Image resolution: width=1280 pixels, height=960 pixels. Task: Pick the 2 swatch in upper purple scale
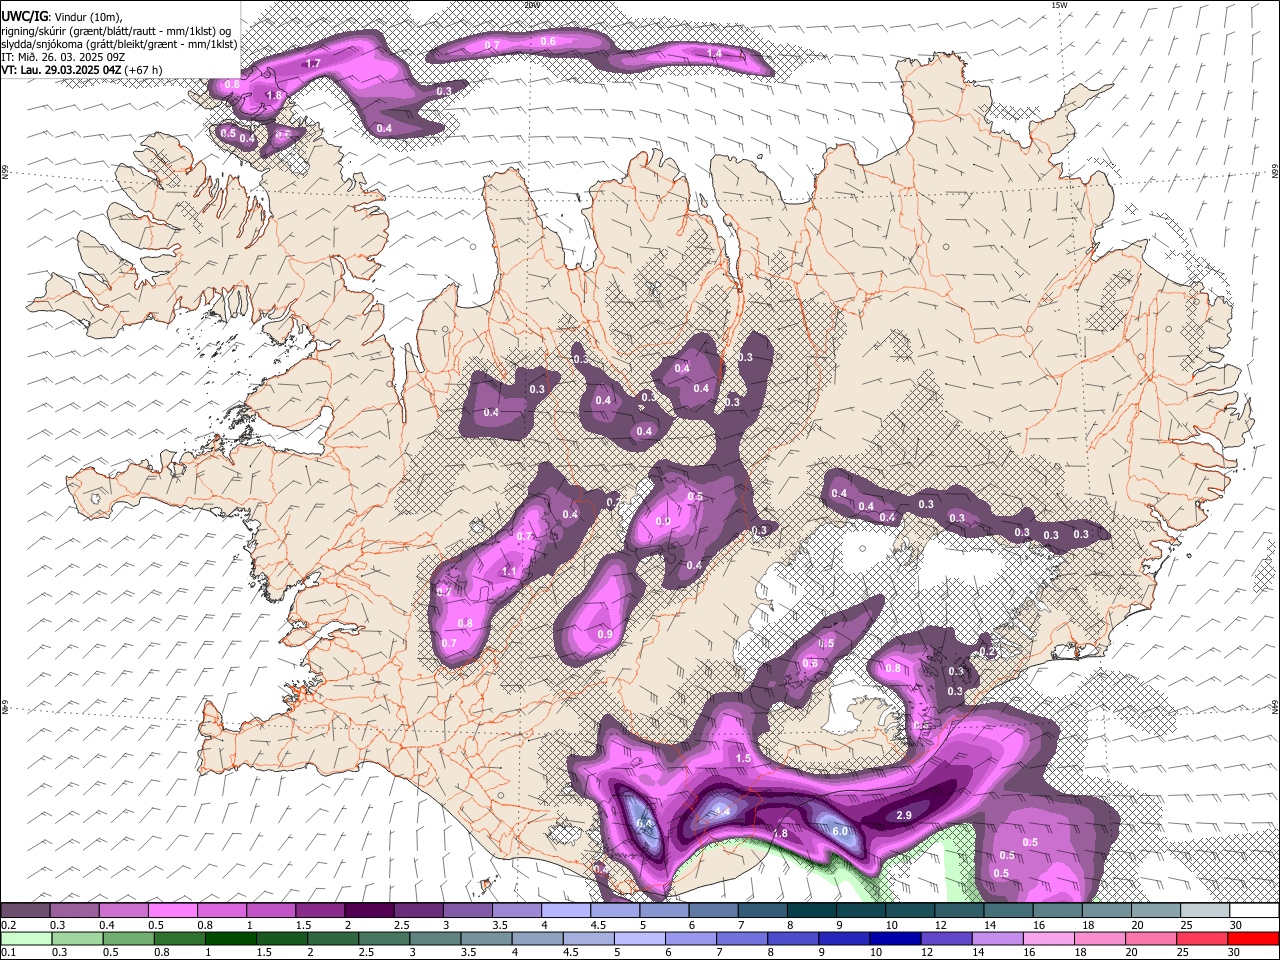[x=369, y=911]
